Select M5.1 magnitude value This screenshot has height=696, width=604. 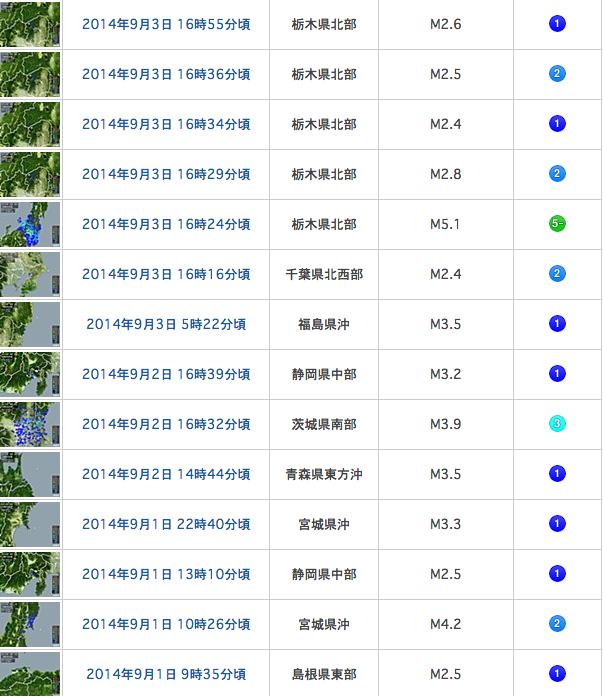tap(445, 224)
